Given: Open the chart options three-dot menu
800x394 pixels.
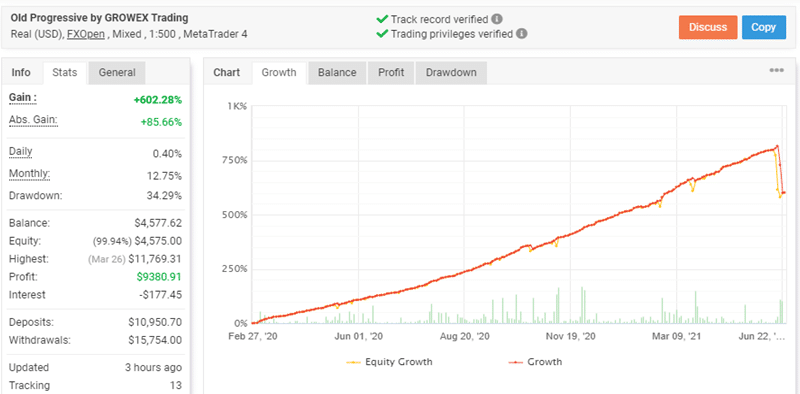Looking at the screenshot, I should click(x=777, y=70).
